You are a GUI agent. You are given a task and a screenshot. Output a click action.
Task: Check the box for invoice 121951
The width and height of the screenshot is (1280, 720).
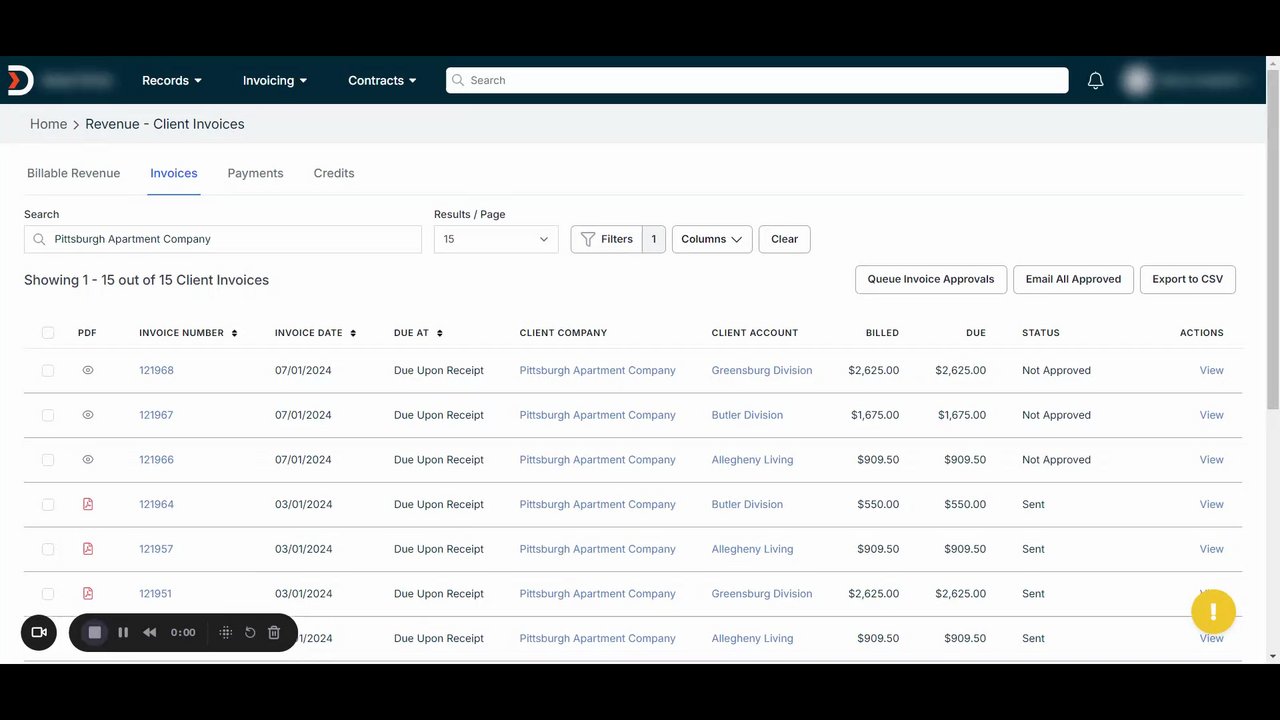(x=48, y=594)
